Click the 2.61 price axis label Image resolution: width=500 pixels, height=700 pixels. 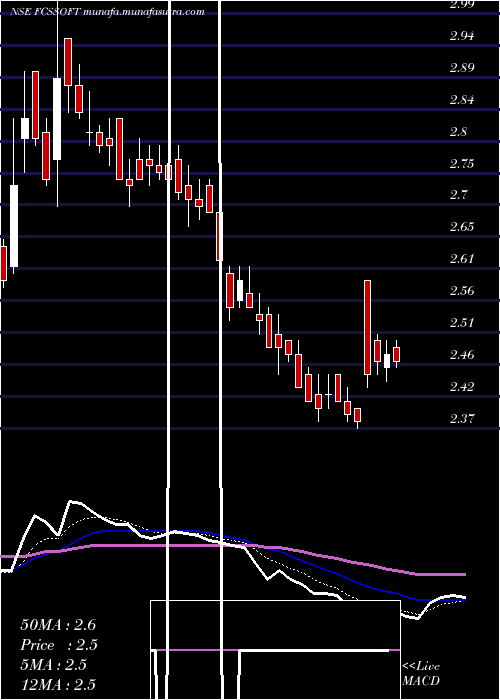(462, 259)
